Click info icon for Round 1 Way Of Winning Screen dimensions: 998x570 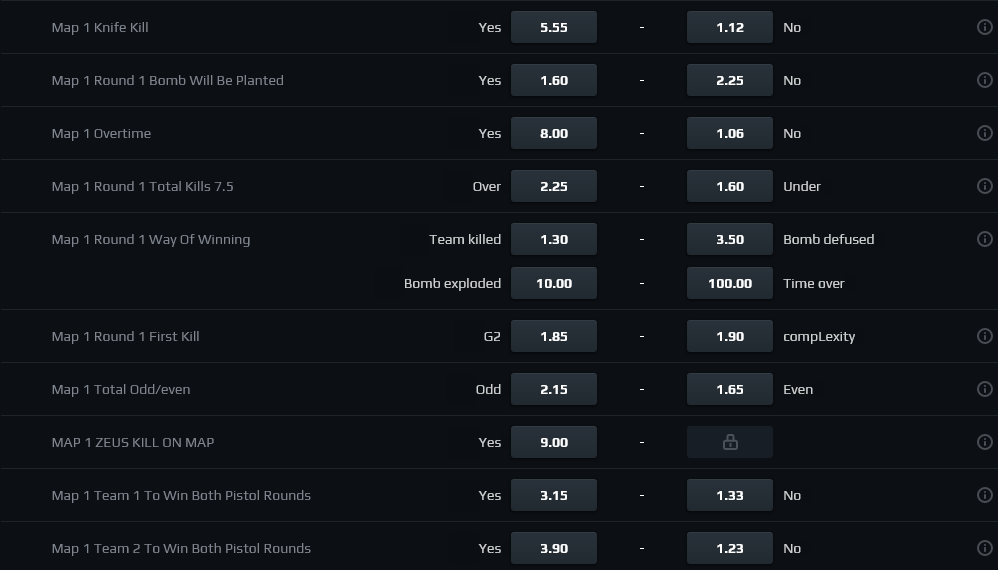click(x=984, y=239)
